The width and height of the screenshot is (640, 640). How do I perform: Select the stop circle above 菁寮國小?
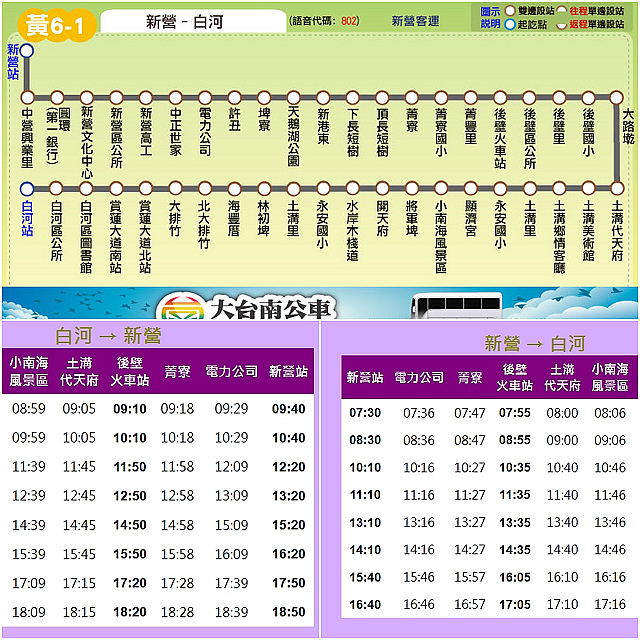[441, 98]
